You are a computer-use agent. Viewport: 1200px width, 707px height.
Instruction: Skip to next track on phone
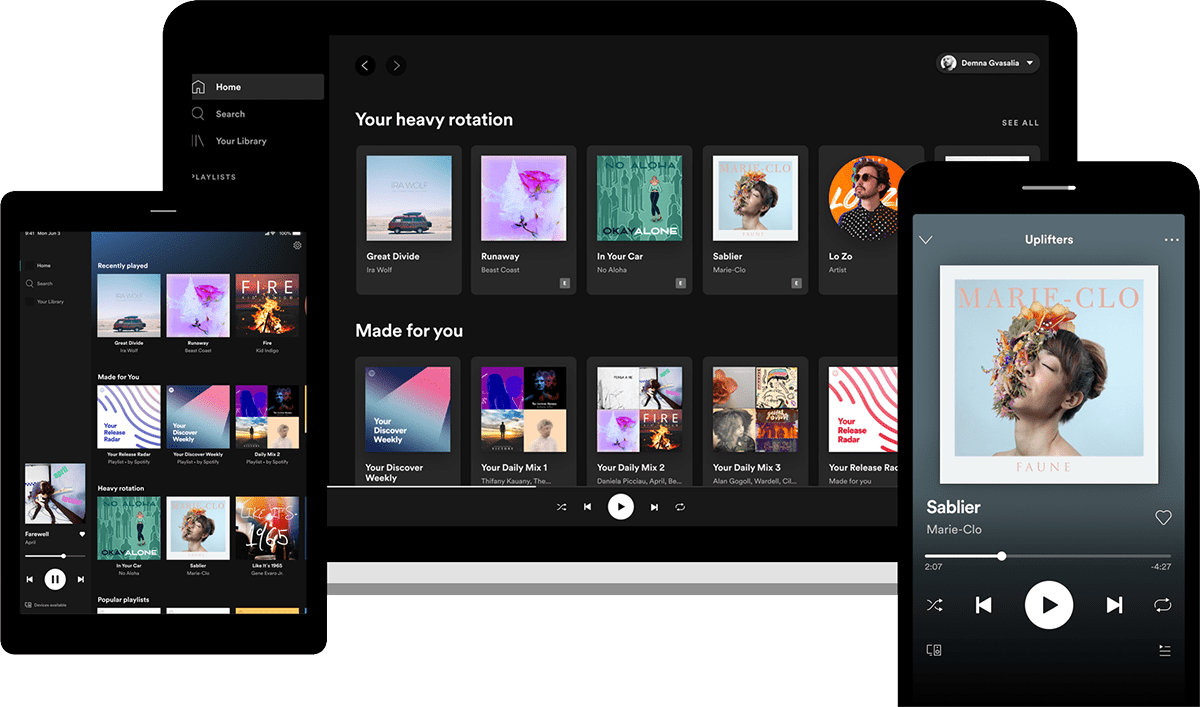click(1114, 605)
